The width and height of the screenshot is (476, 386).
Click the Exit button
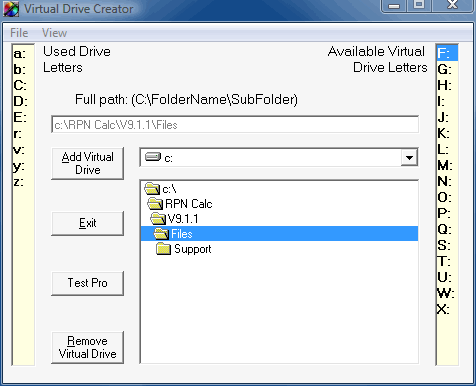[x=88, y=223]
